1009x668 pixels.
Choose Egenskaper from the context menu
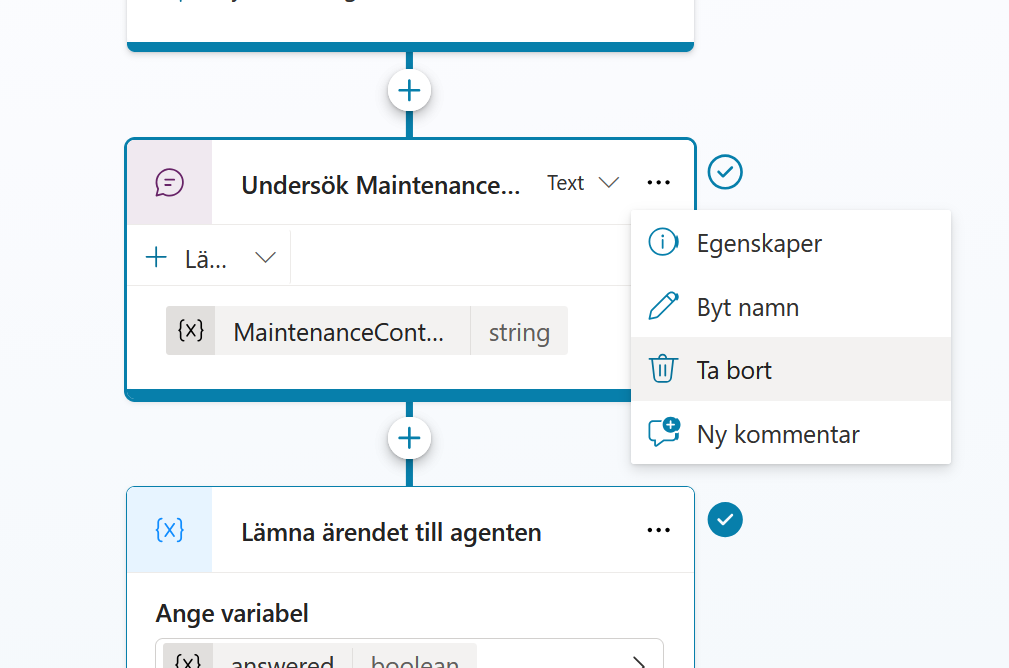pos(791,243)
